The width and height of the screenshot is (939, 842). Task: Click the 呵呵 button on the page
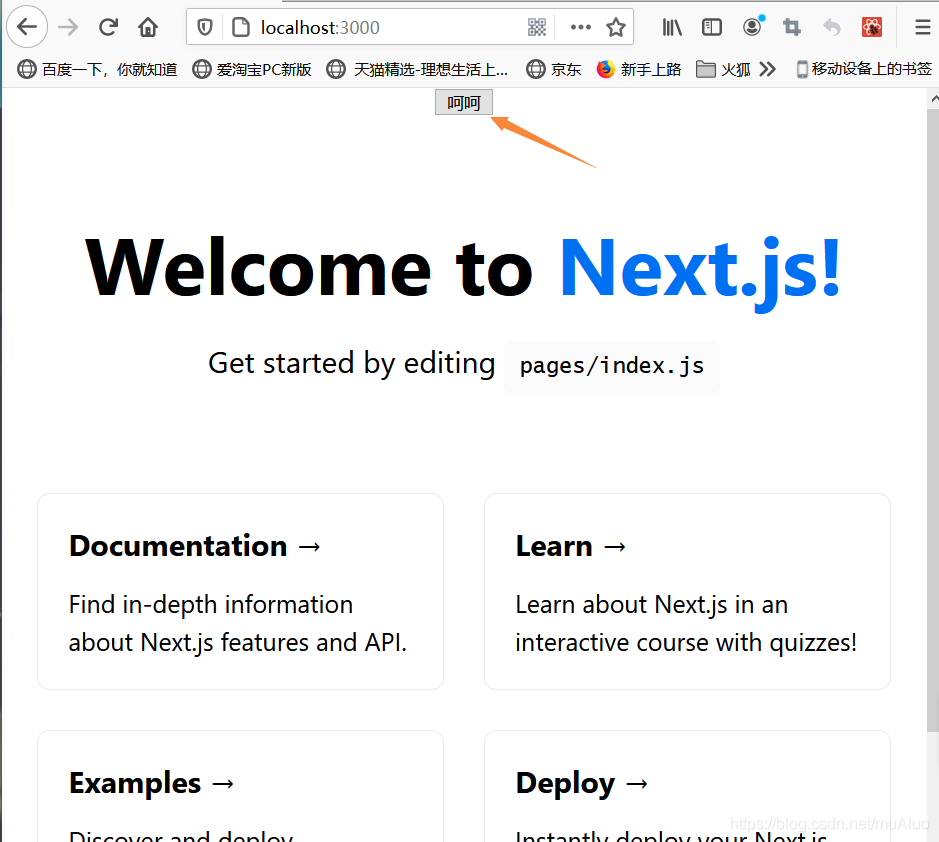463,102
